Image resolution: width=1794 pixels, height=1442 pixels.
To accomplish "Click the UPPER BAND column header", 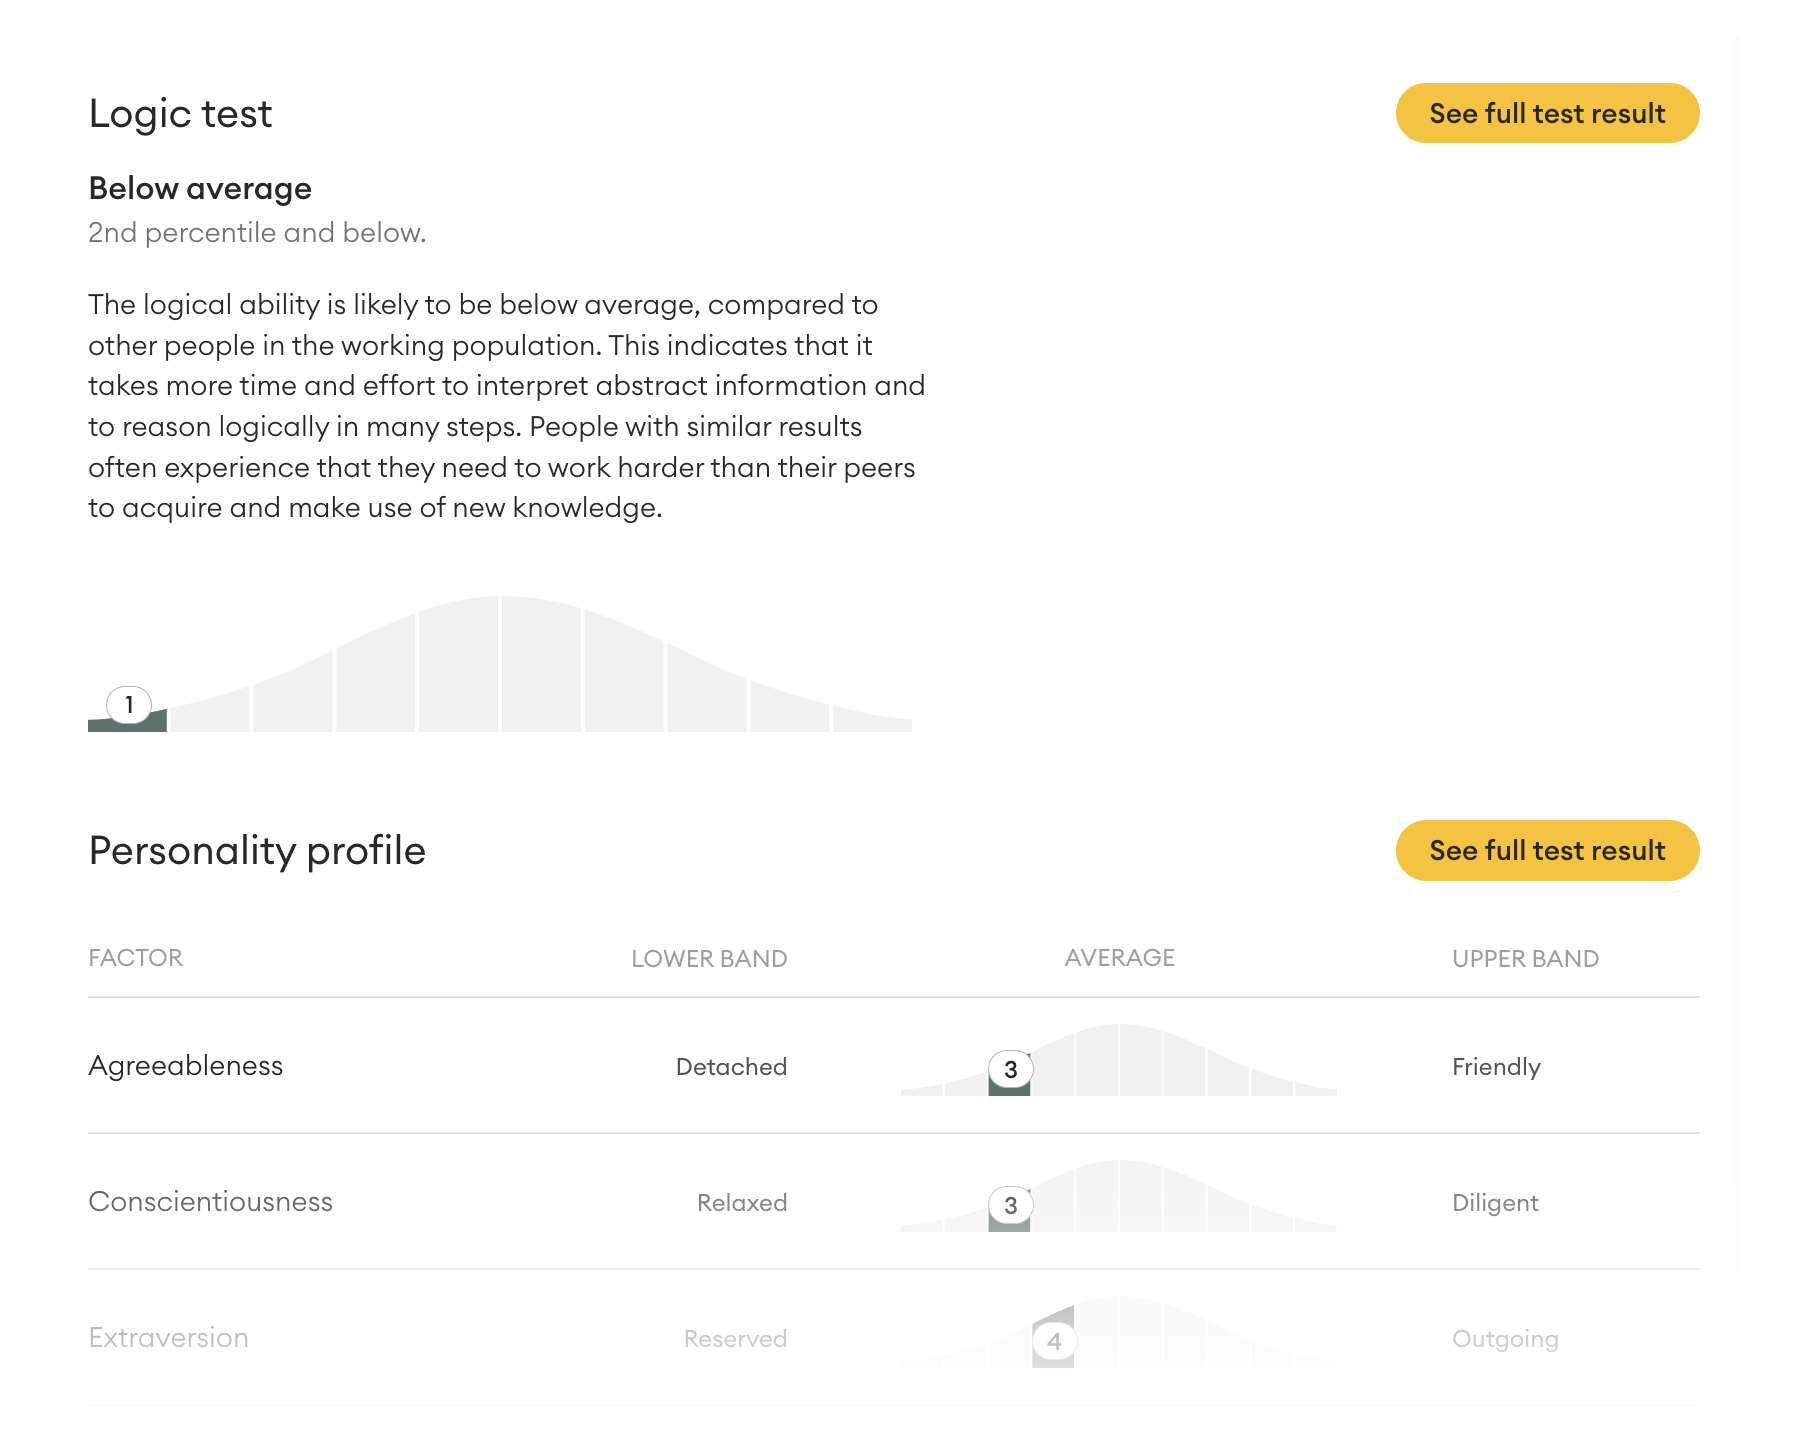I will [x=1525, y=959].
